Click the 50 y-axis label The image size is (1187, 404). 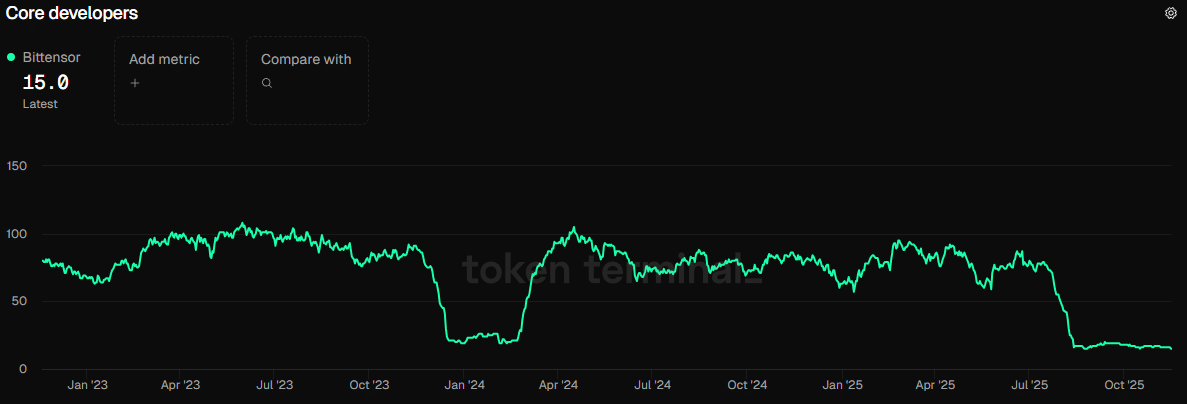tap(20, 301)
